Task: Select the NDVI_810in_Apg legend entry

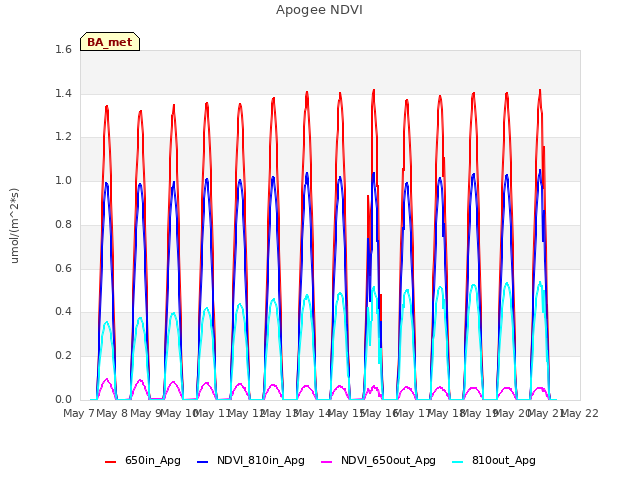Action: pyautogui.click(x=251, y=461)
